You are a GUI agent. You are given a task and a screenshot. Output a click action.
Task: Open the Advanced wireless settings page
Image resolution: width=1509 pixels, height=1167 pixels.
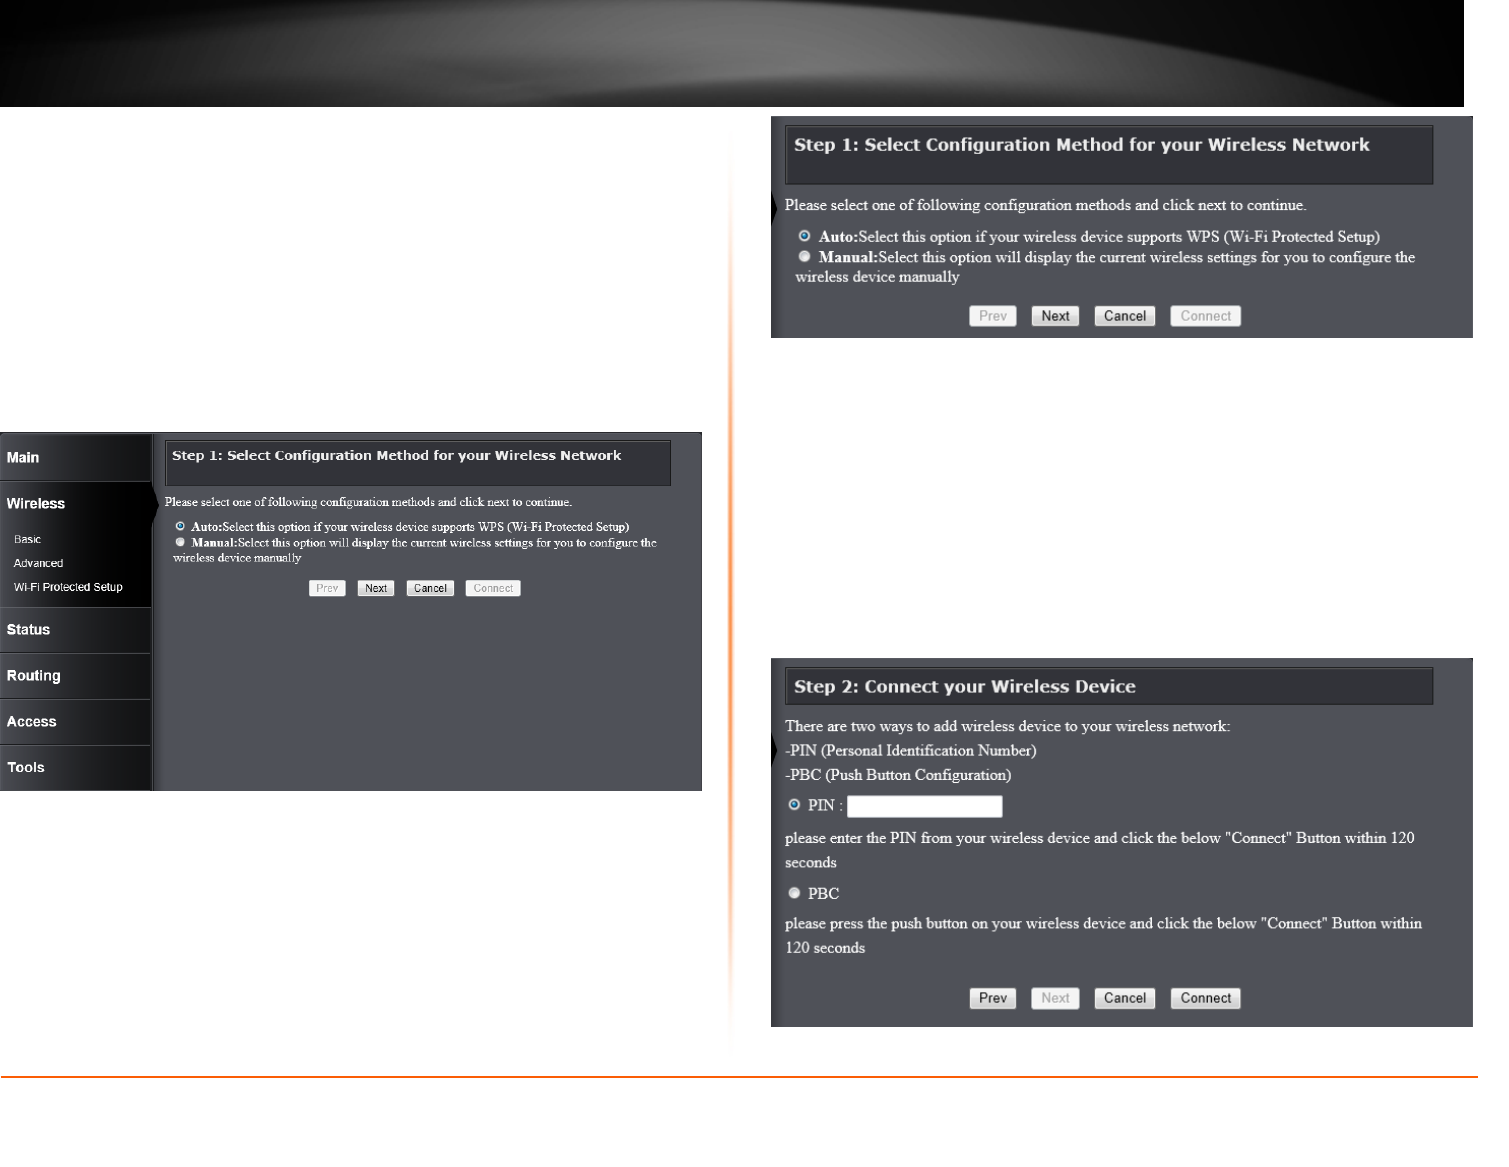tap(38, 564)
